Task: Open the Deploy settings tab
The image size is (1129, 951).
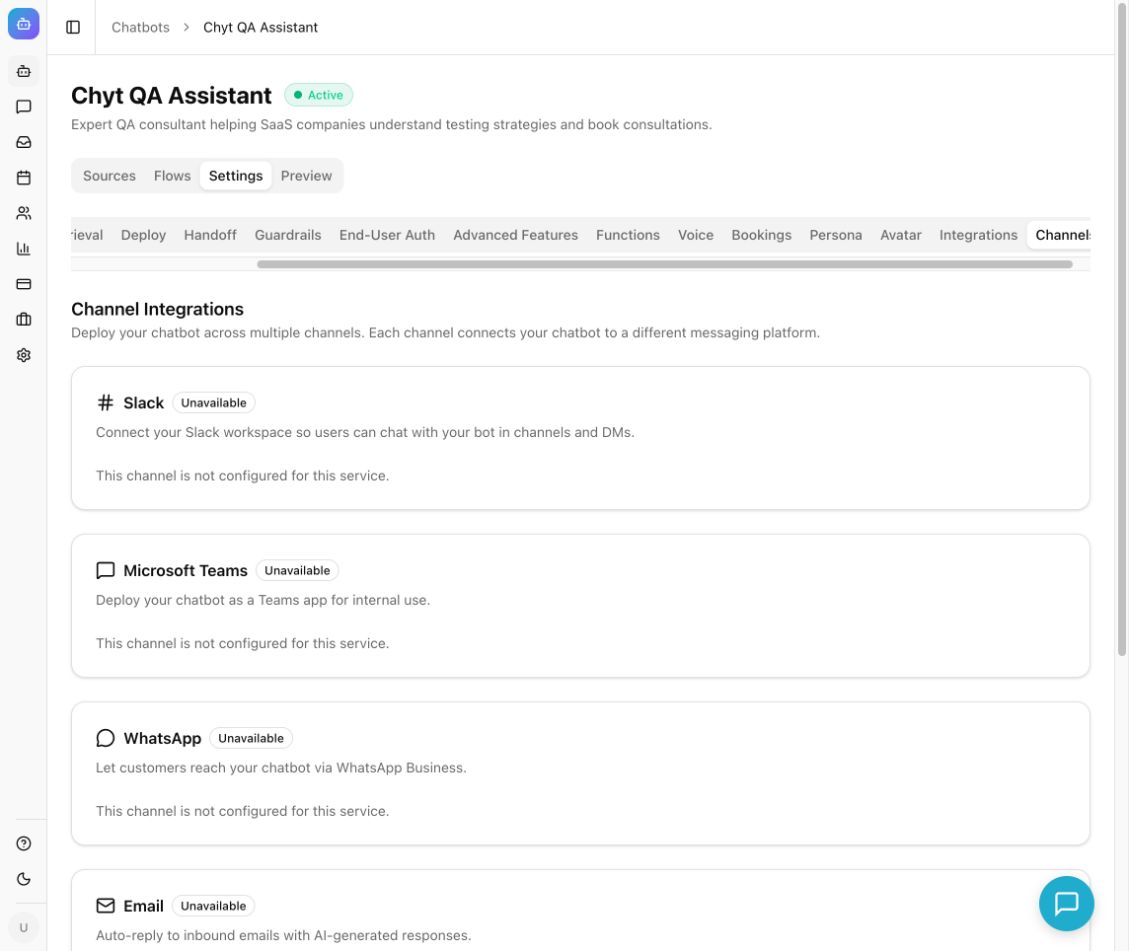Action: tap(143, 235)
